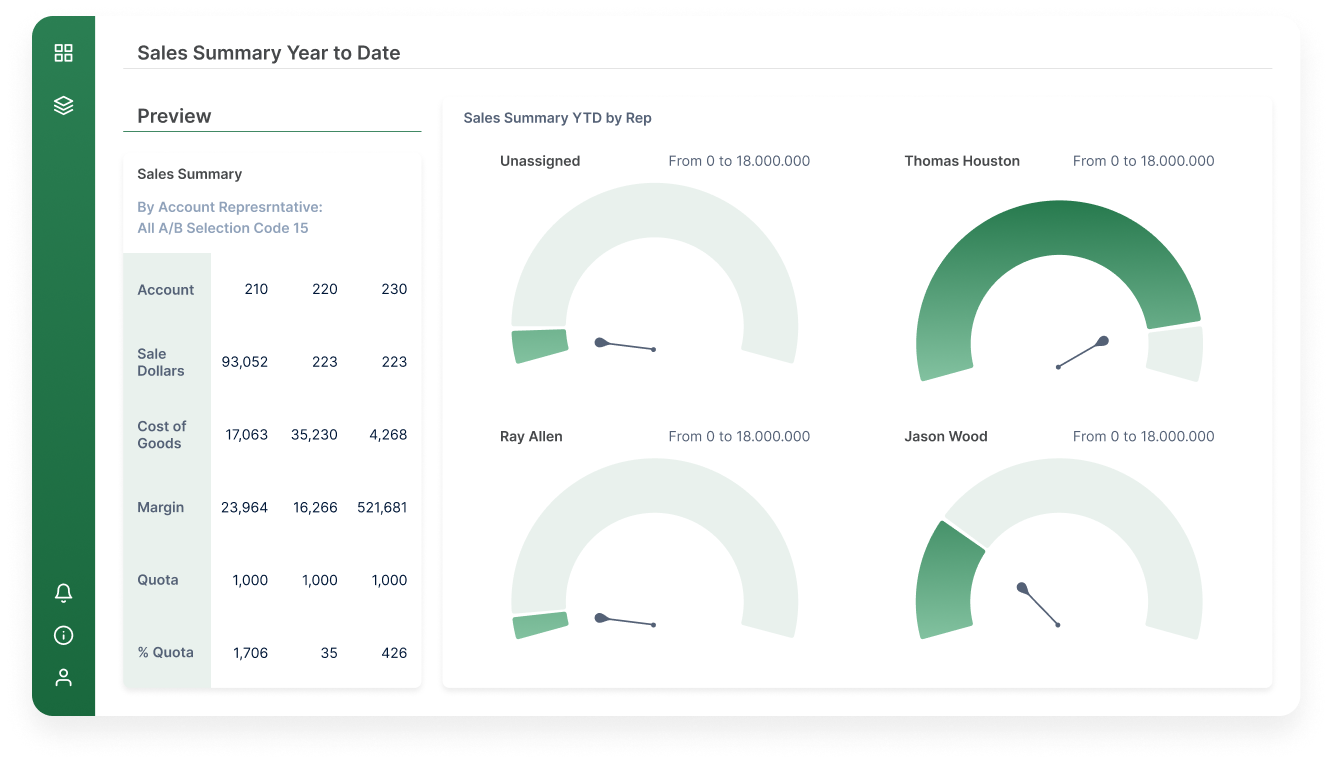Click the Sale Dollars value 93,052
The height and width of the screenshot is (764, 1333).
[x=245, y=362]
